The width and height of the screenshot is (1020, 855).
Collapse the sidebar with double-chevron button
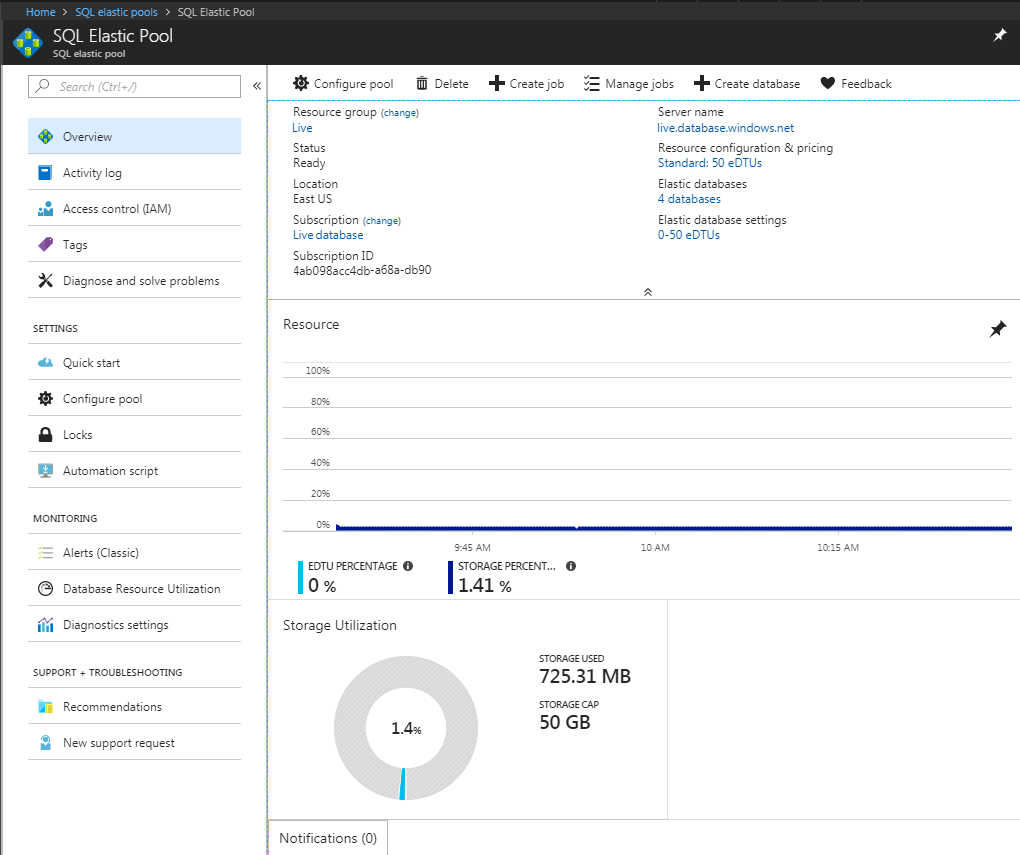click(x=257, y=86)
